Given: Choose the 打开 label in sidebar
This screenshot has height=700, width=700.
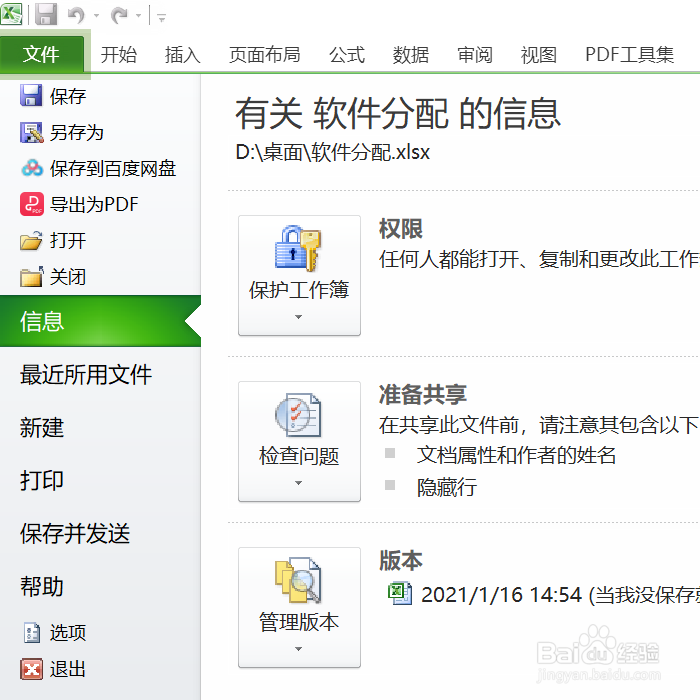Looking at the screenshot, I should point(68,241).
